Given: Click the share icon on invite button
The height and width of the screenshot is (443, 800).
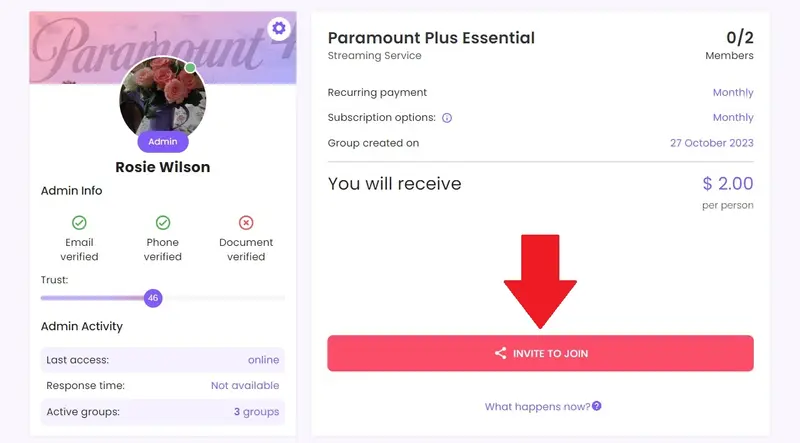Looking at the screenshot, I should (500, 353).
